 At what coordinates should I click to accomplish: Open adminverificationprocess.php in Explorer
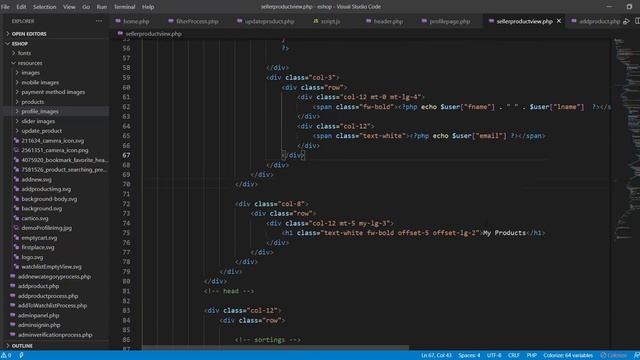coord(55,335)
